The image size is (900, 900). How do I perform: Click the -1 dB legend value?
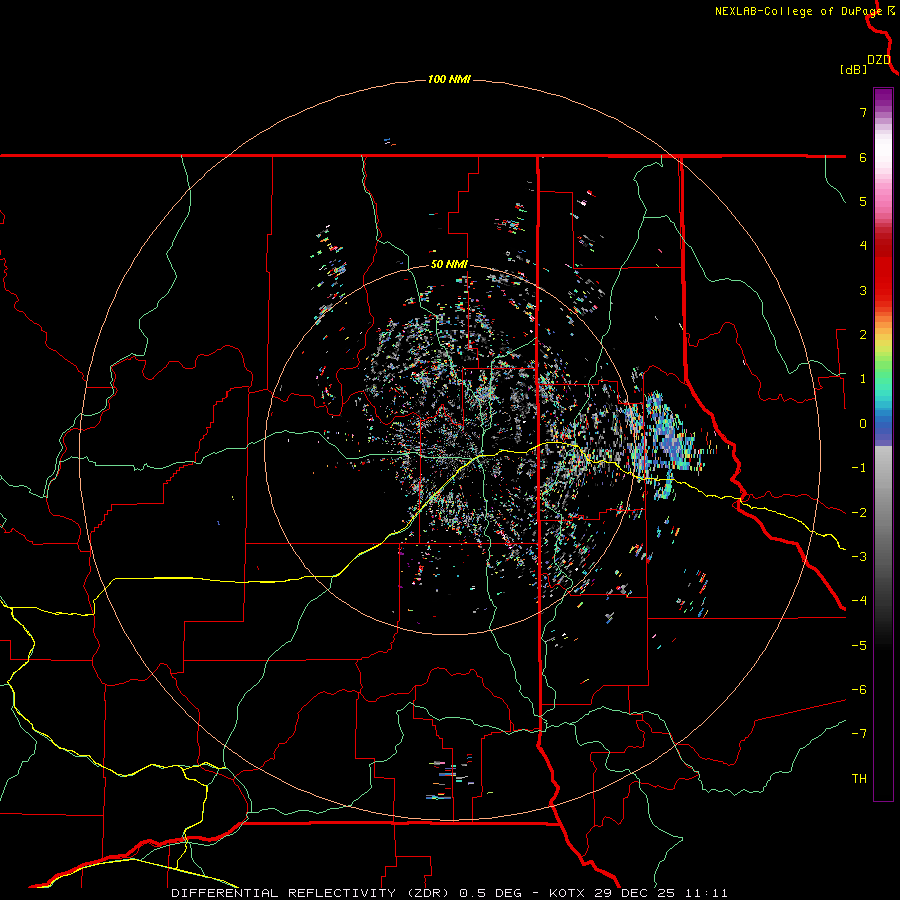tap(859, 468)
